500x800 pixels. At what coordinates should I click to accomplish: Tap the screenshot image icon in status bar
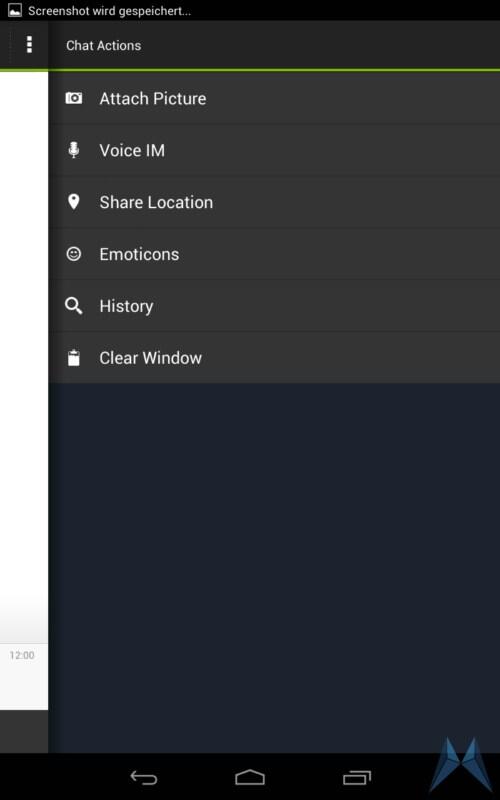[15, 10]
